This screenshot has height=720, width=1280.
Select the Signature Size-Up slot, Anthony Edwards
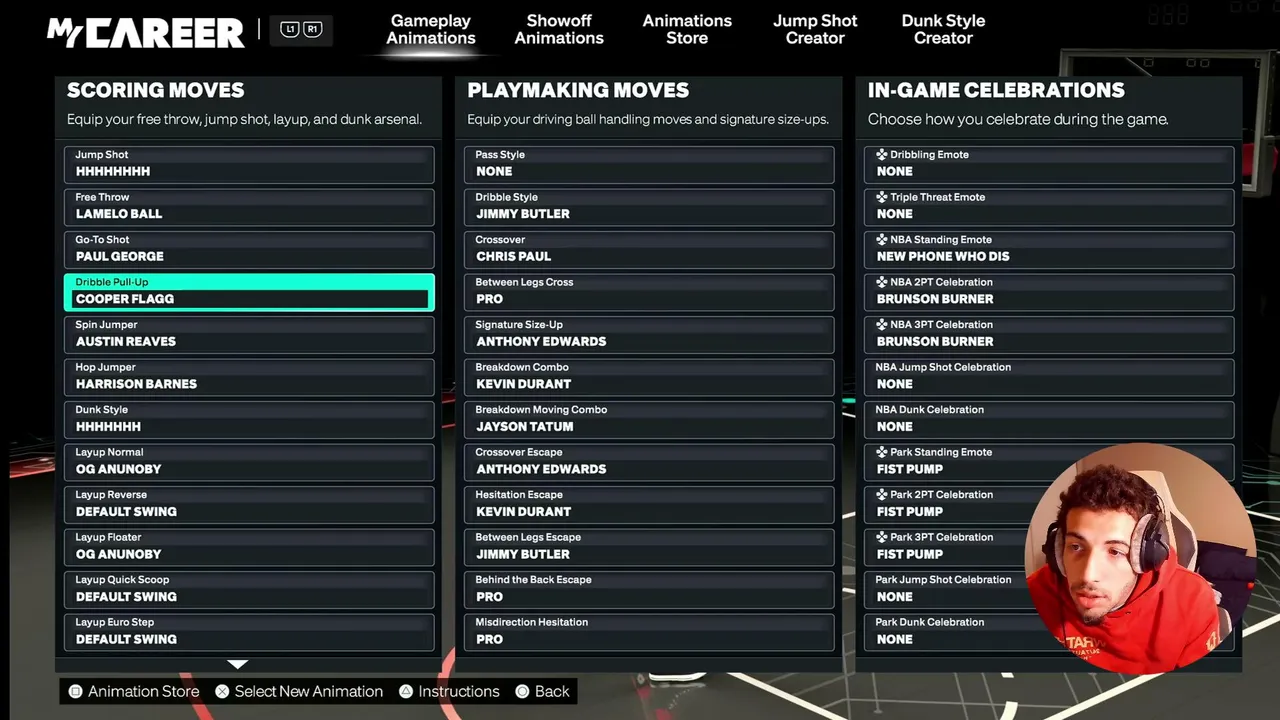coord(649,335)
